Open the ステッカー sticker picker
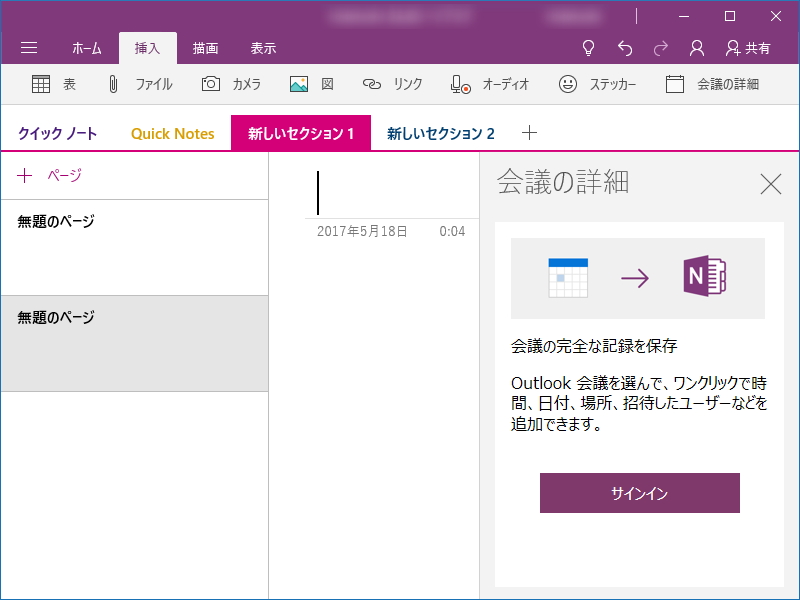The width and height of the screenshot is (800, 600). pos(597,84)
